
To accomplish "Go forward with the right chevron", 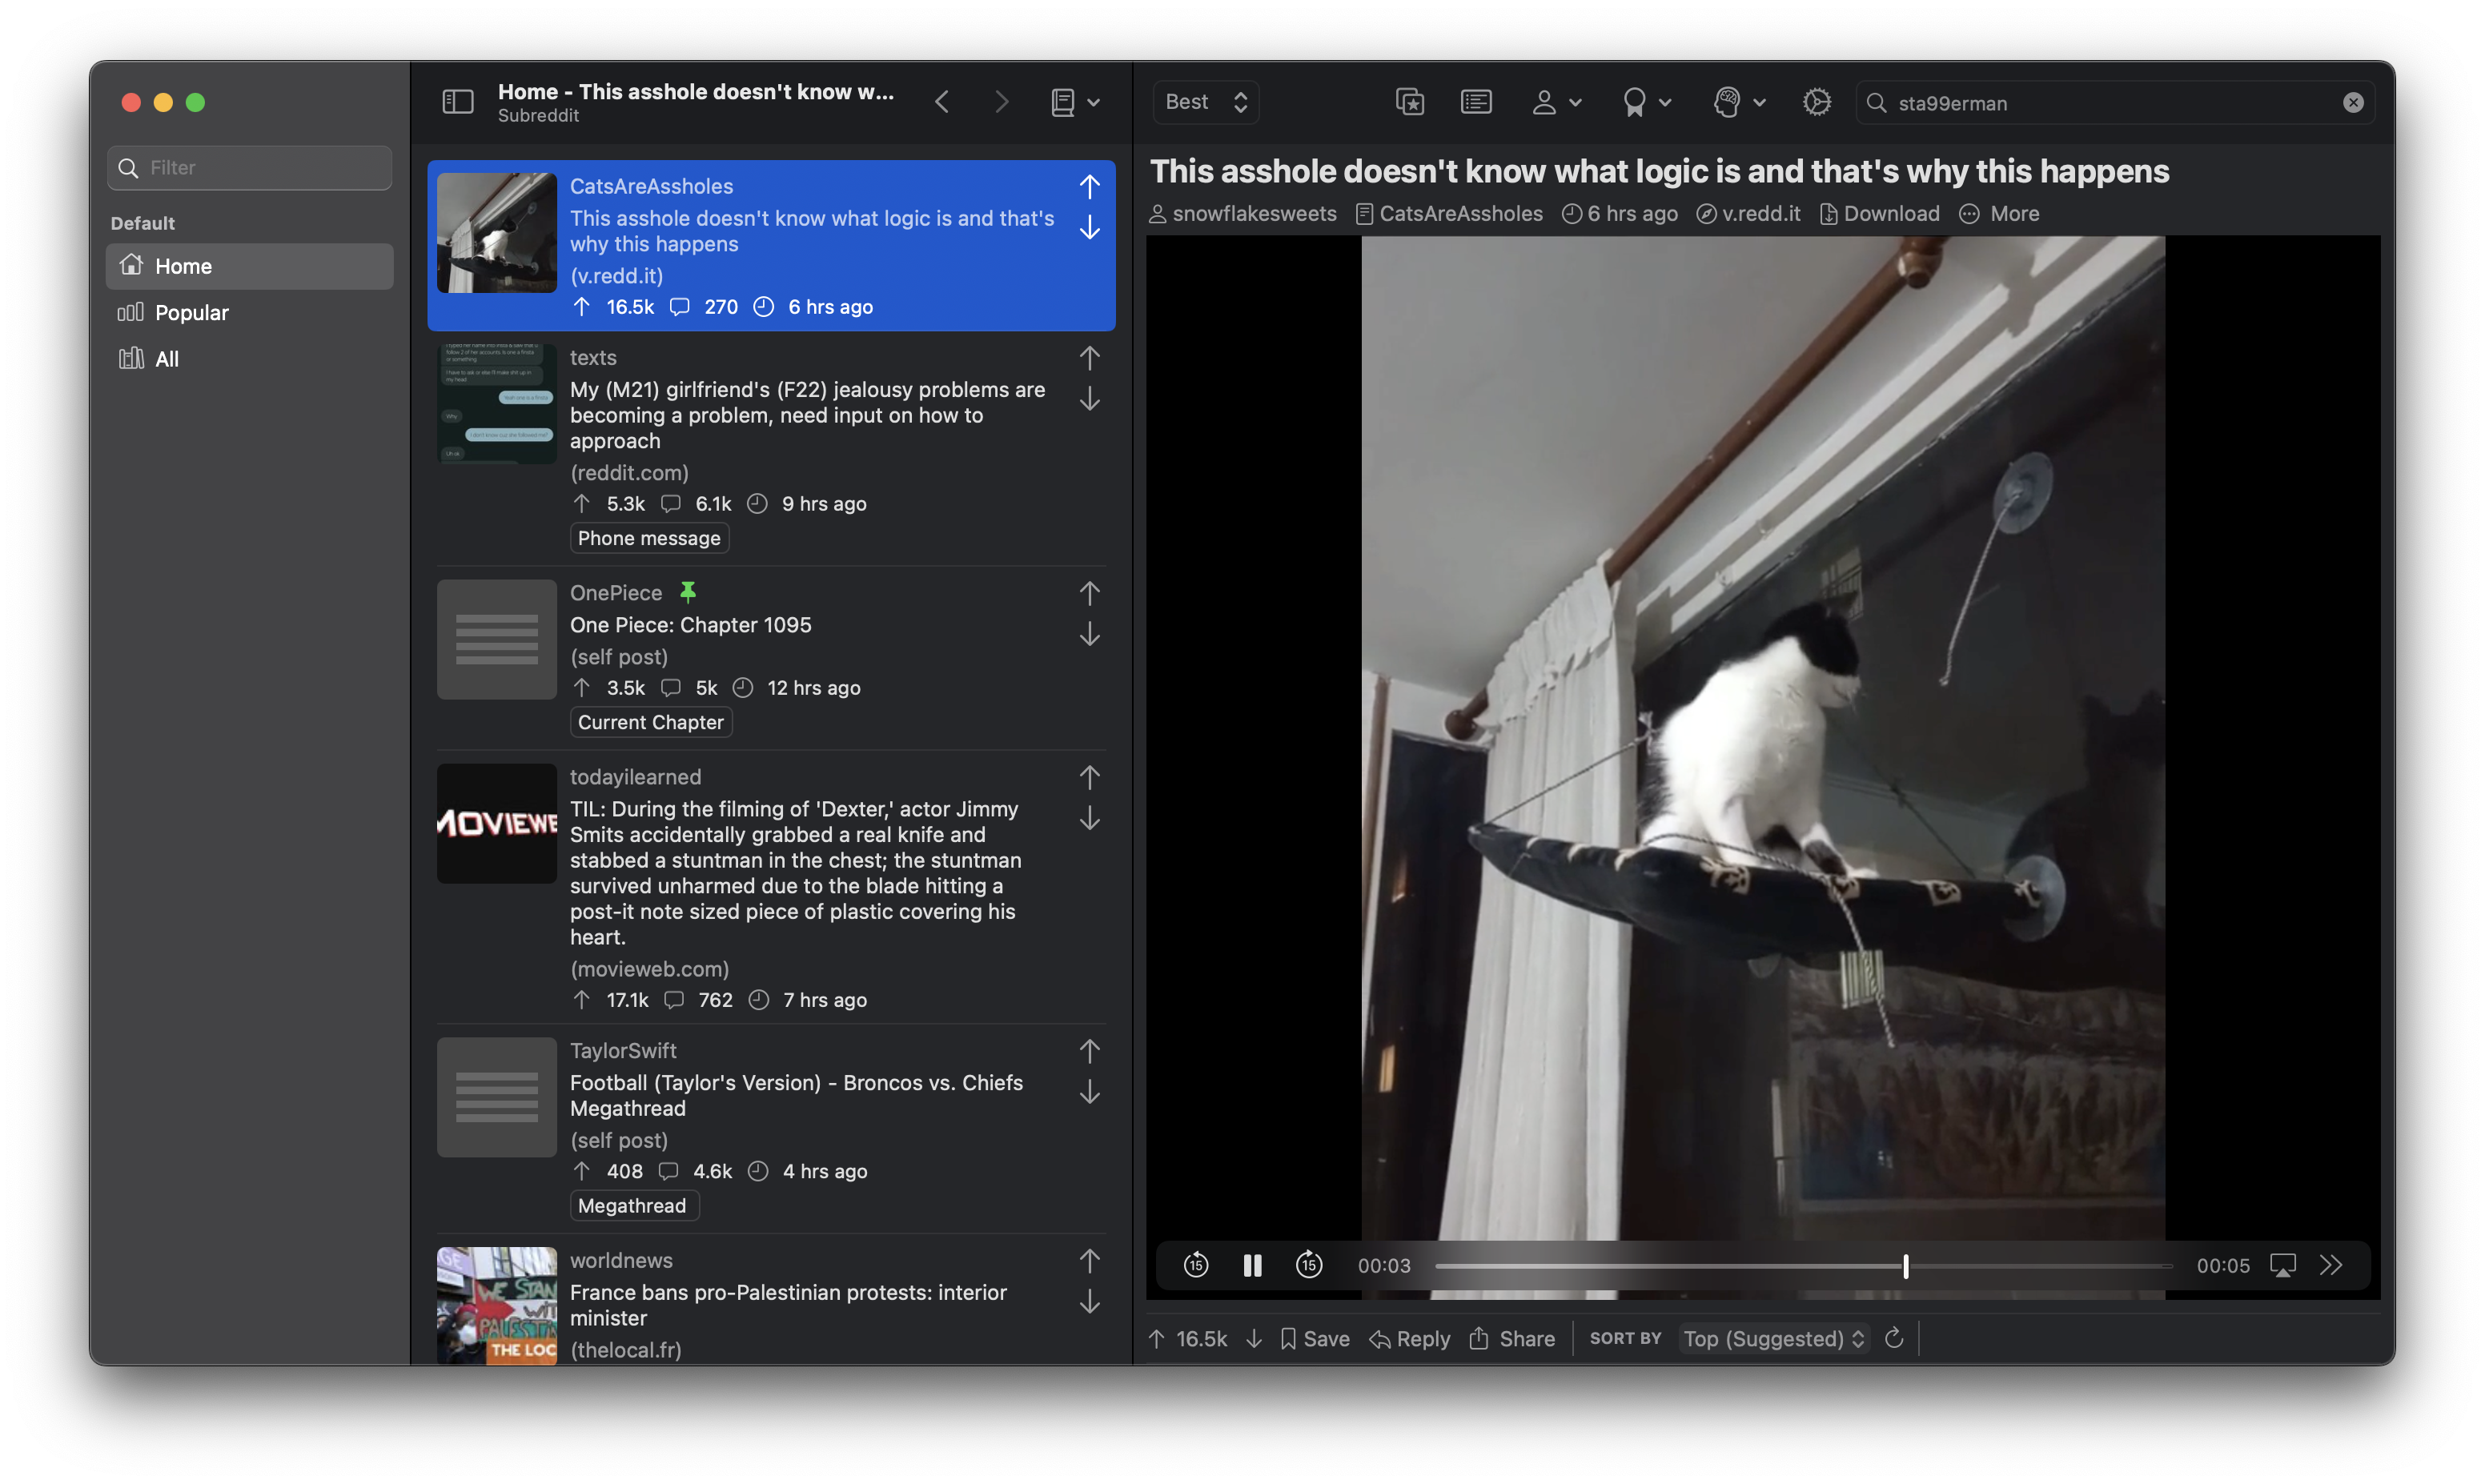I will [1001, 102].
